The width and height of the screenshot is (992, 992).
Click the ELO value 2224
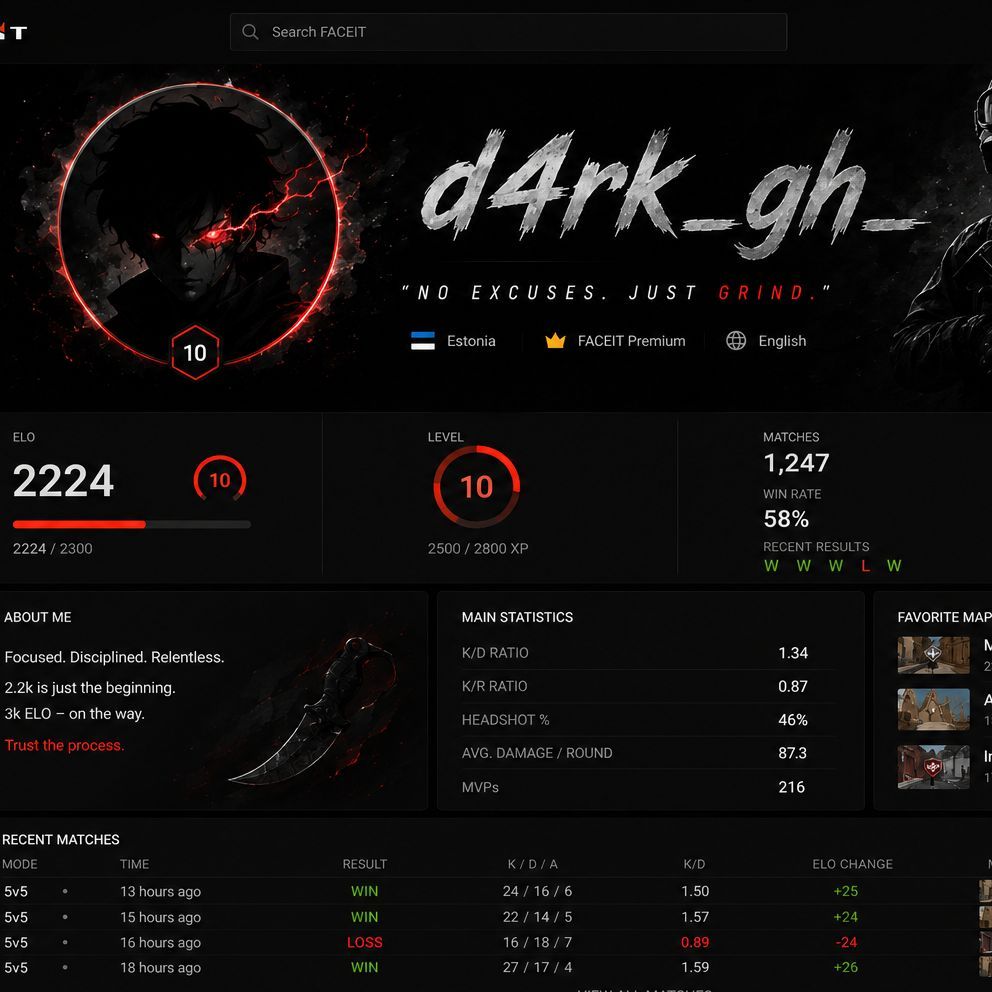pos(63,481)
